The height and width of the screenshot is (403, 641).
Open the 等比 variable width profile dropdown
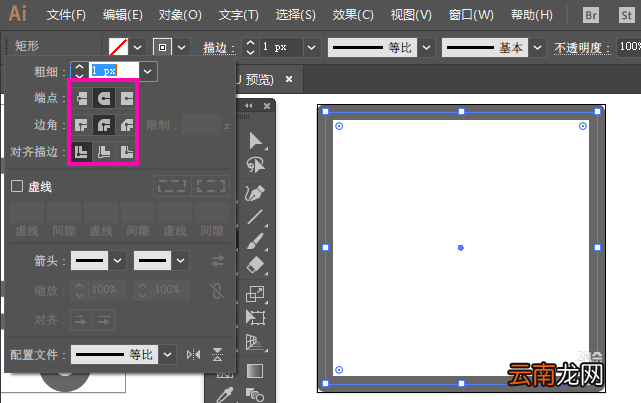[x=426, y=47]
